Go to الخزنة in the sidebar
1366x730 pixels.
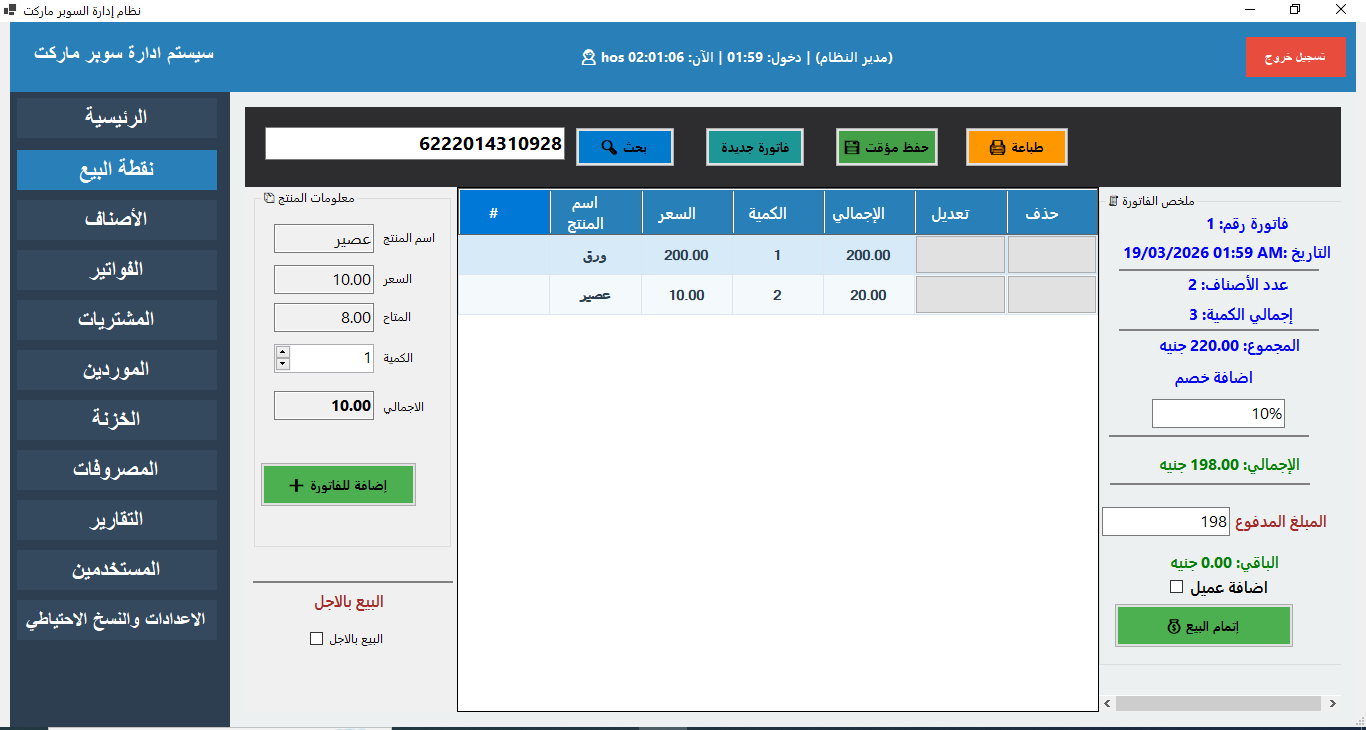pos(117,420)
